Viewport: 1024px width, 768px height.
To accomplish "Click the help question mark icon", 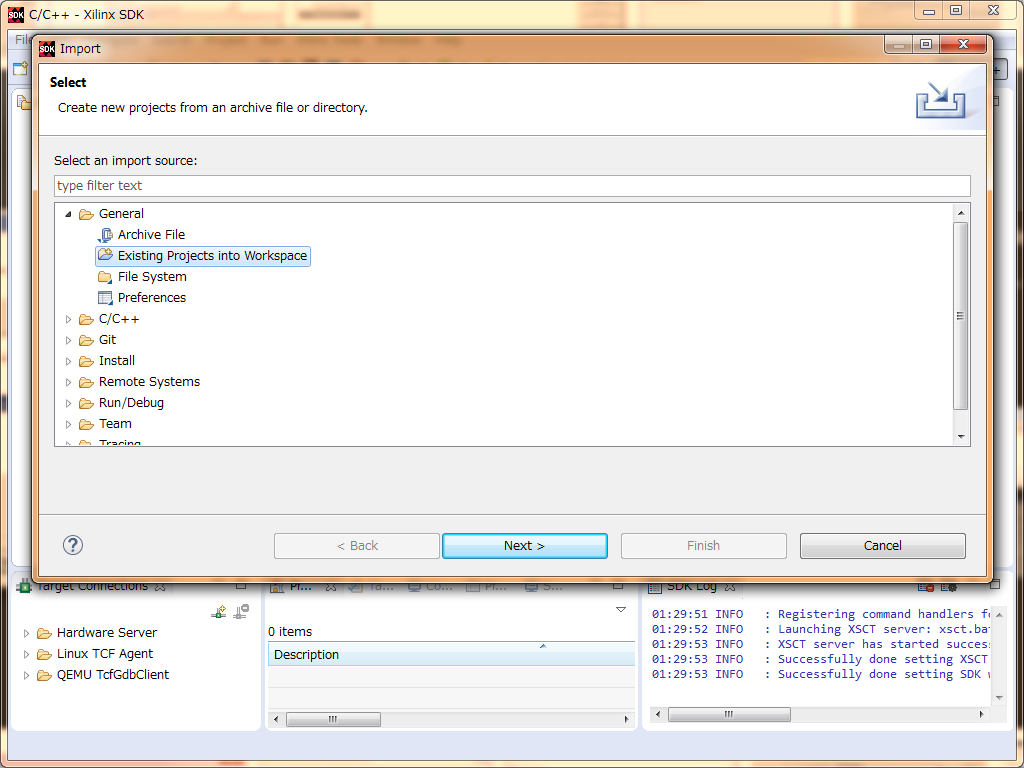I will pyautogui.click(x=72, y=545).
